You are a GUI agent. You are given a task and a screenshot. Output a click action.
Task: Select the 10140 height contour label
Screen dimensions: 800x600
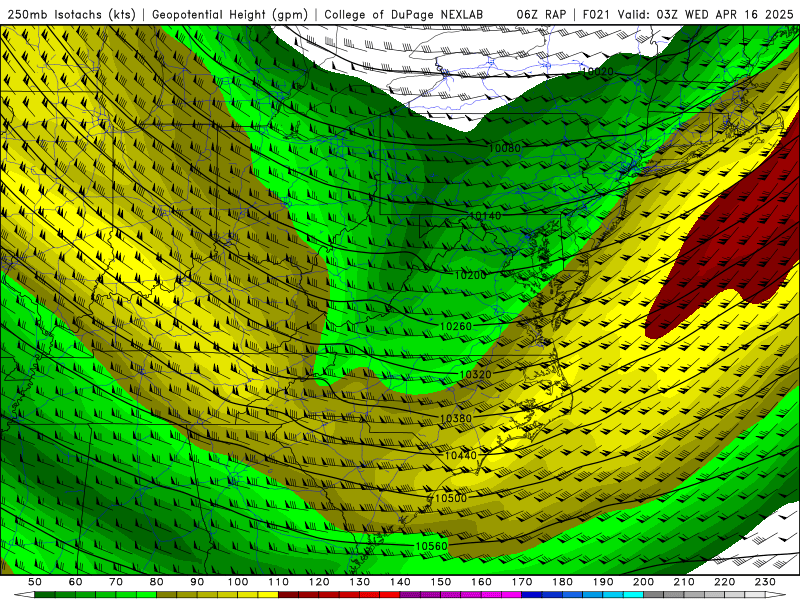click(485, 216)
